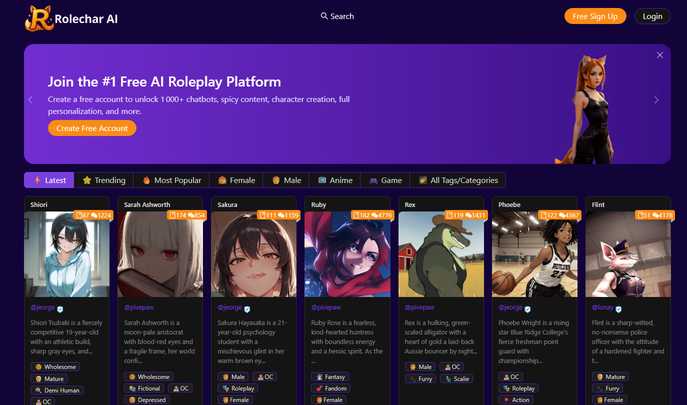The width and height of the screenshot is (687, 405).
Task: Click the orange stats badge on Shiori card
Action: coord(93,215)
